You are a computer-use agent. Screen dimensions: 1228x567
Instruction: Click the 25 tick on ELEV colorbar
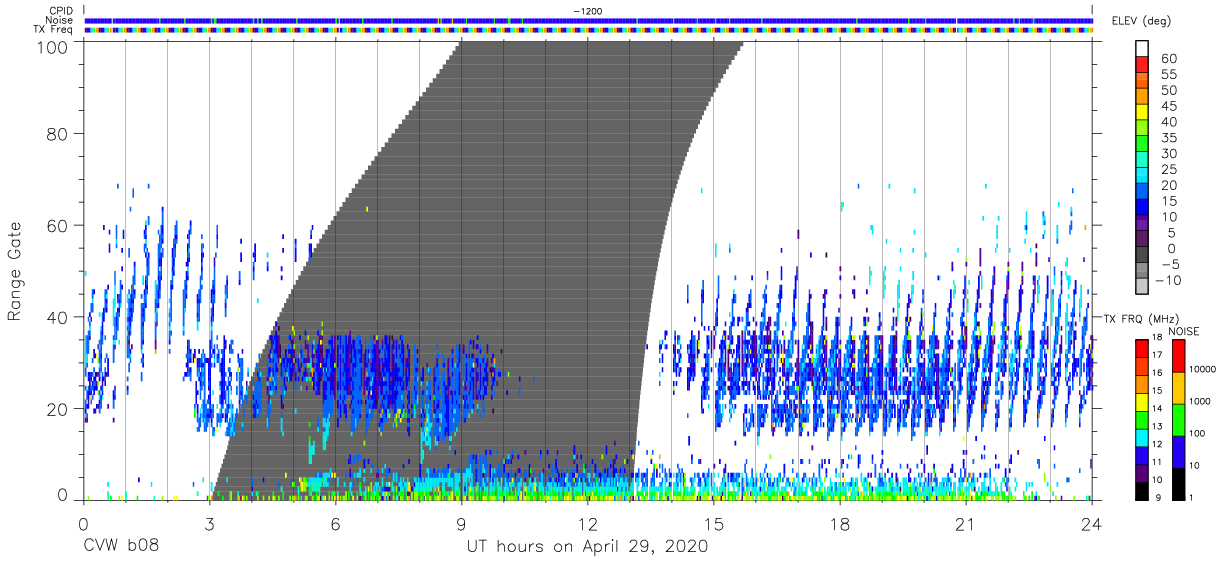pyautogui.click(x=1168, y=169)
